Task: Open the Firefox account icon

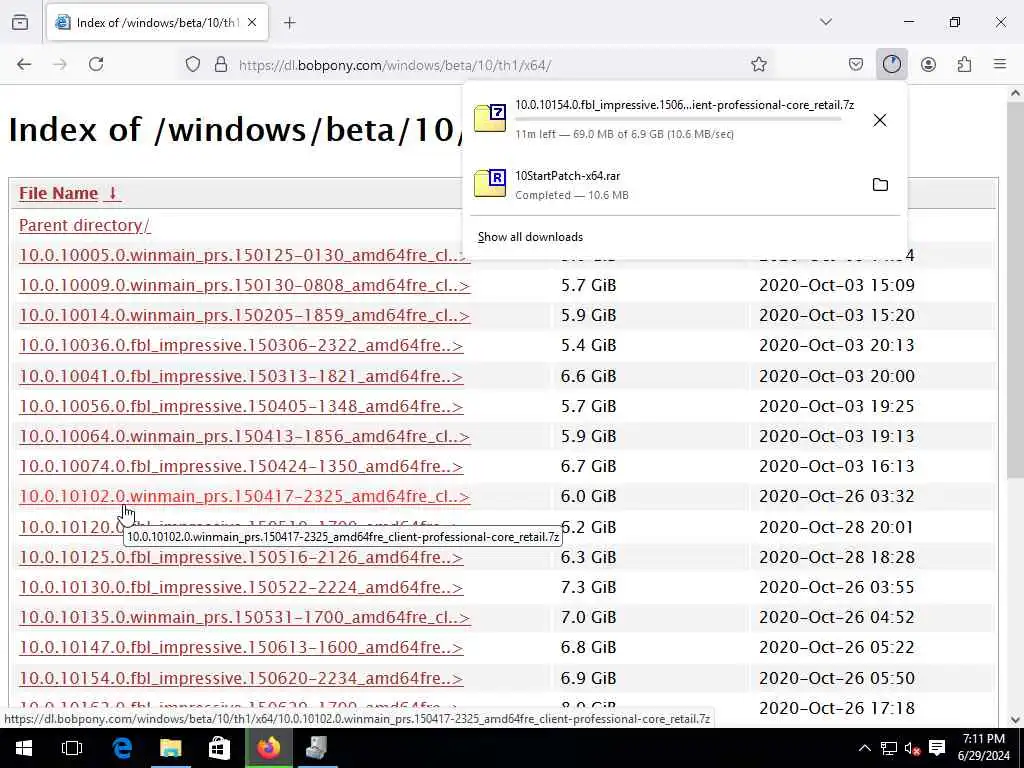Action: pyautogui.click(x=928, y=64)
